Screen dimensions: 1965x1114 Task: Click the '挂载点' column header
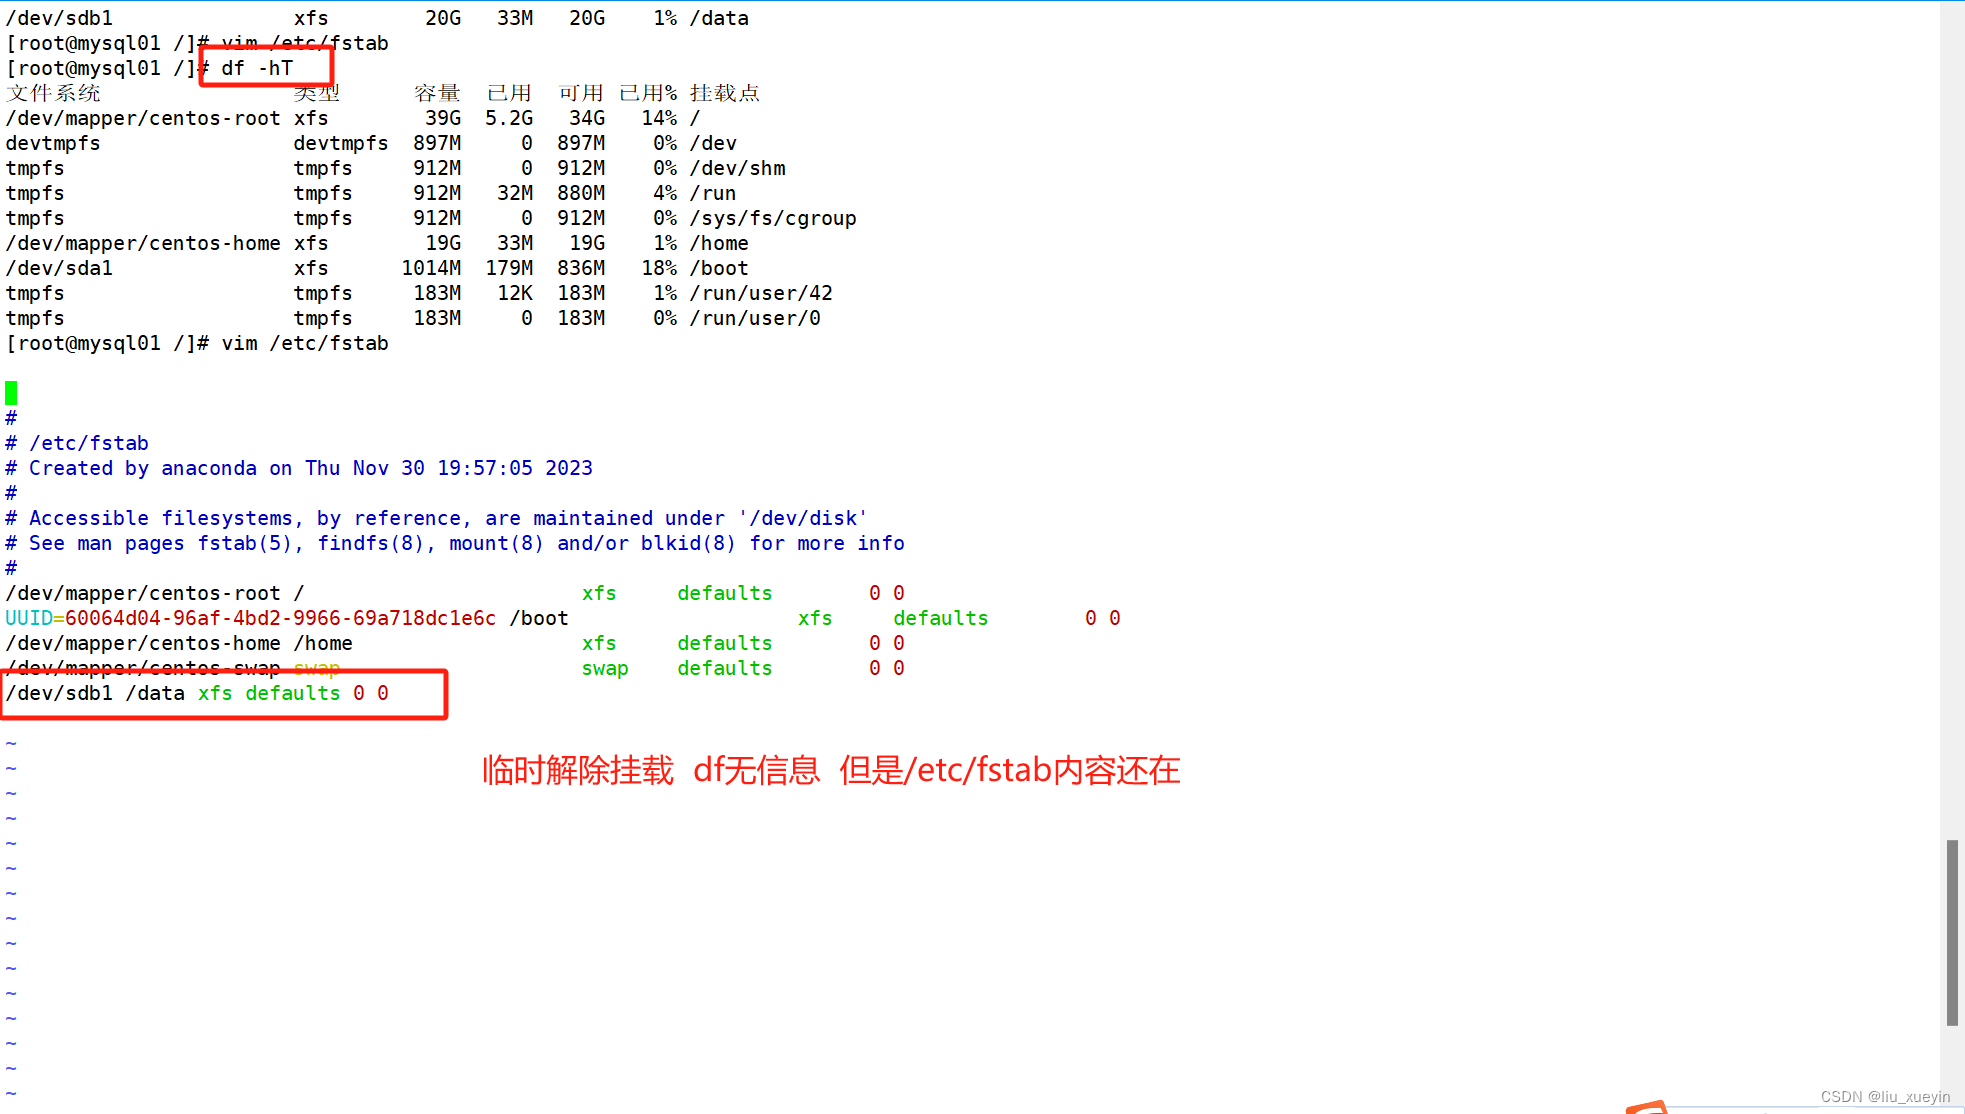tap(724, 93)
